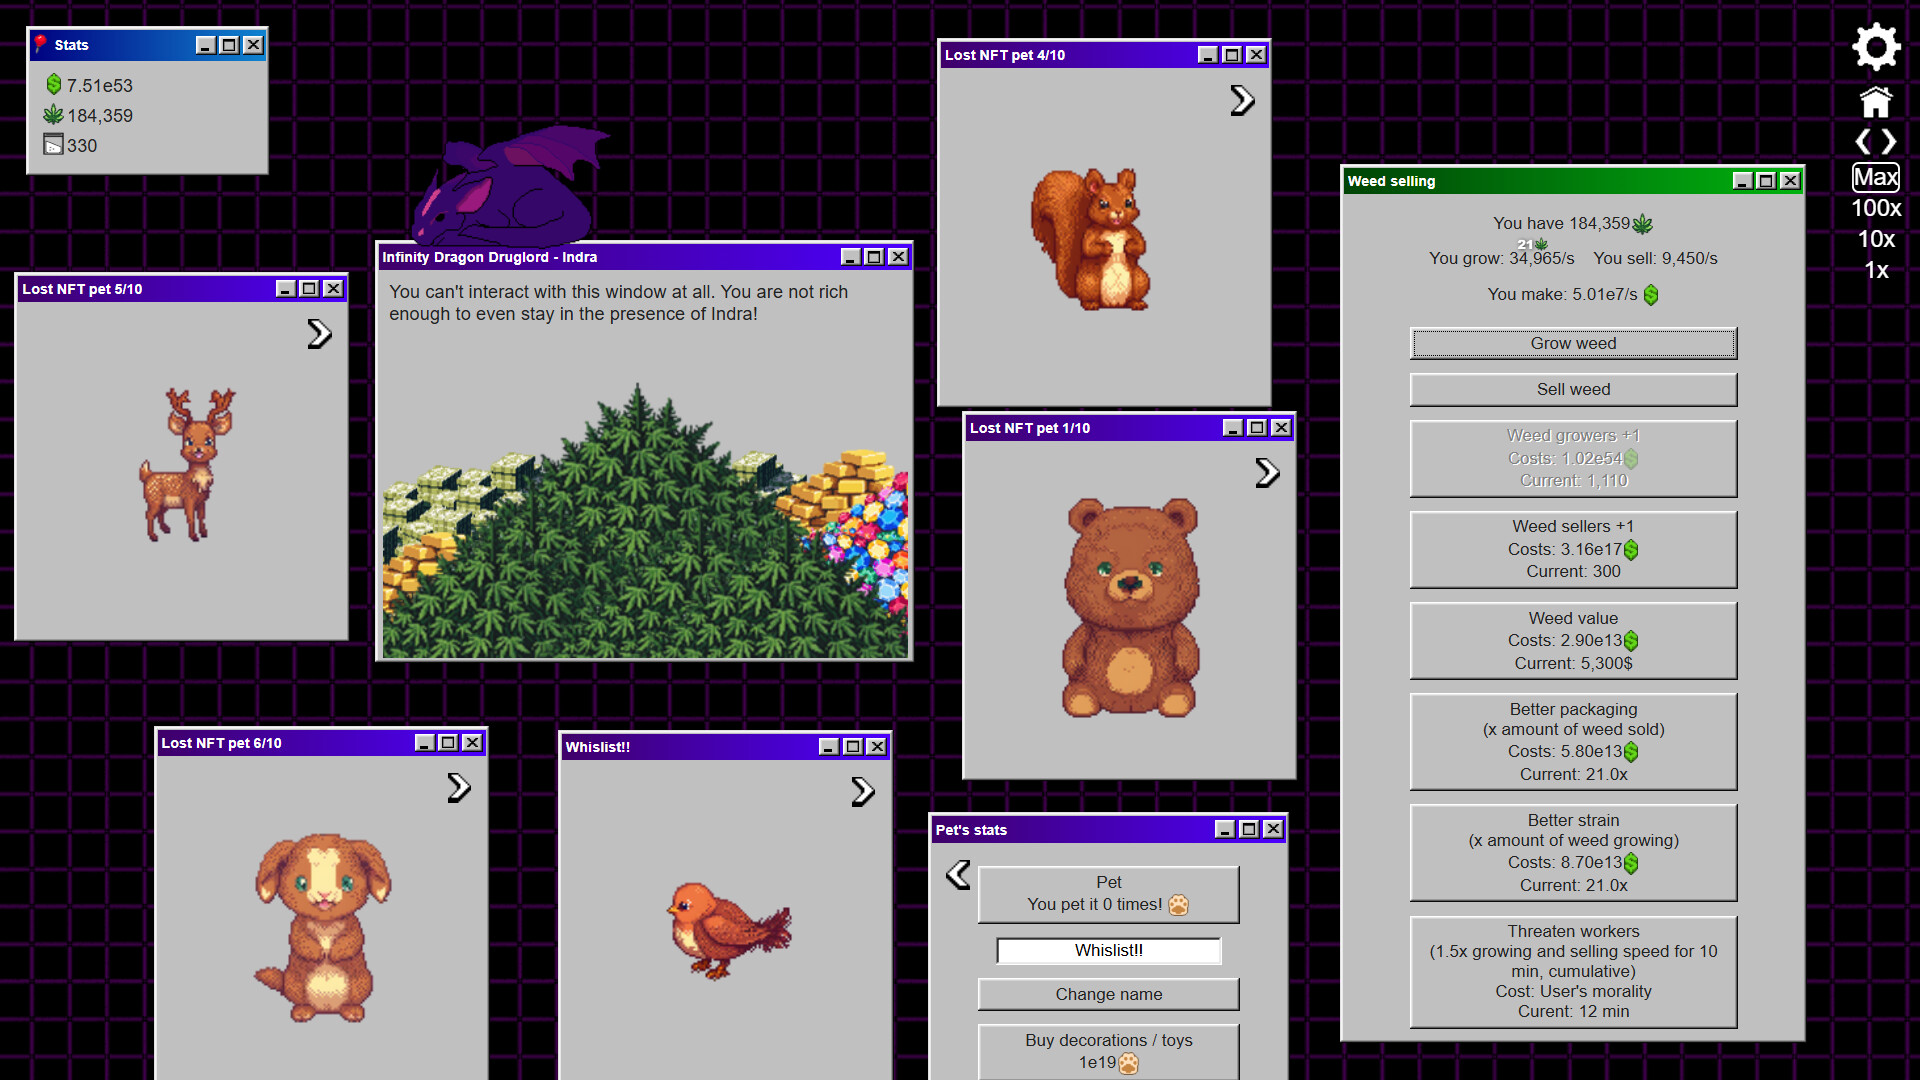
Task: Buy Weed sellers +1 upgrade
Action: pos(1572,549)
